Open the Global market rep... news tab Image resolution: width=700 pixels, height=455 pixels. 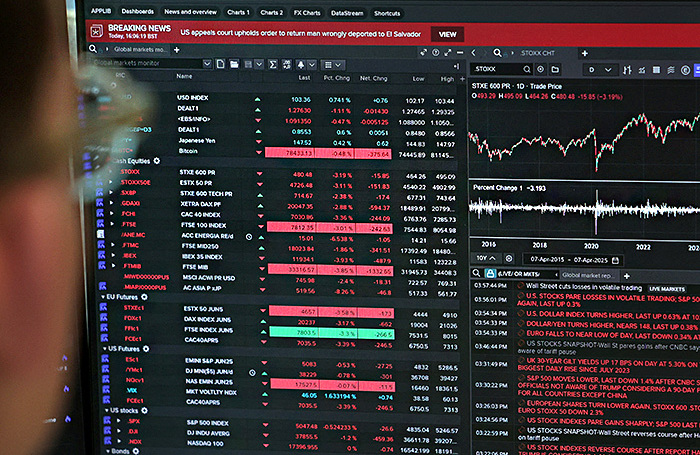click(588, 275)
